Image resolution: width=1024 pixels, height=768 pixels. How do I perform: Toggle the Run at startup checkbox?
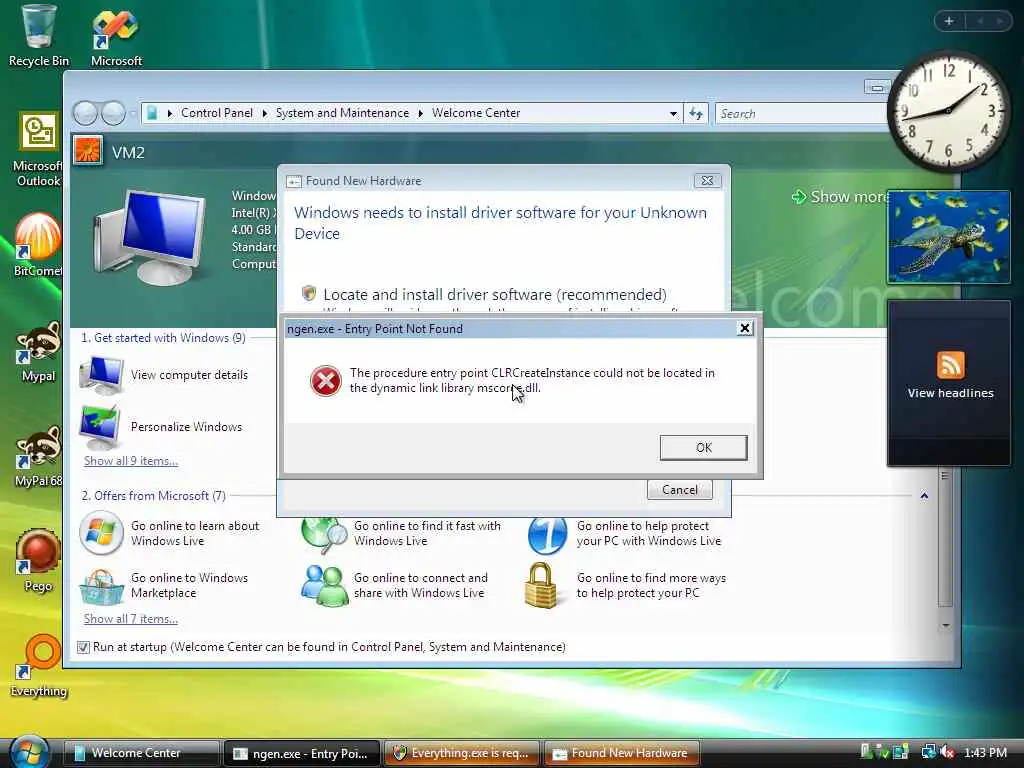tap(83, 647)
